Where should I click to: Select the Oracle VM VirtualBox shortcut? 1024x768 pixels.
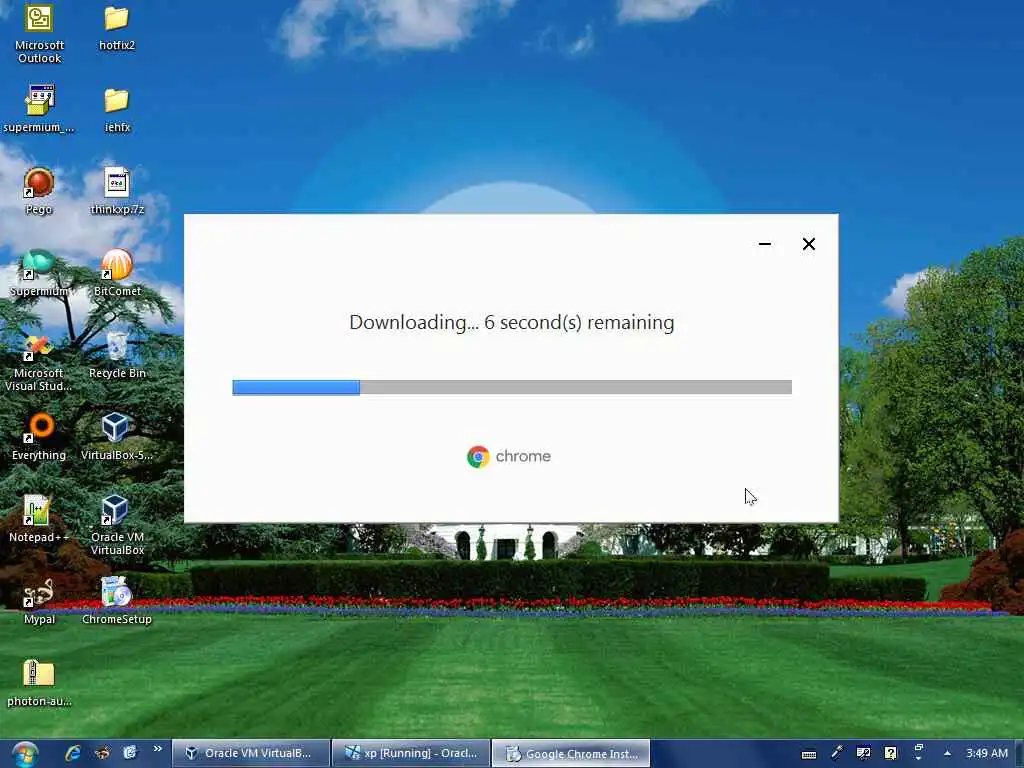117,526
